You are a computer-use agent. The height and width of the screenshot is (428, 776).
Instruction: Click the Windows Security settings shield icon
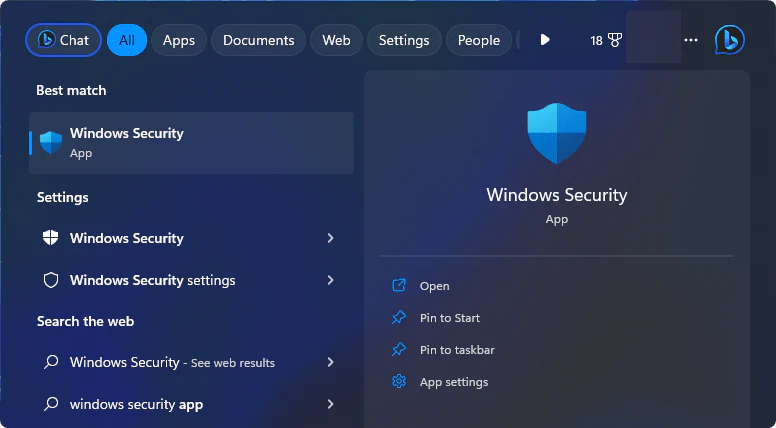51,280
